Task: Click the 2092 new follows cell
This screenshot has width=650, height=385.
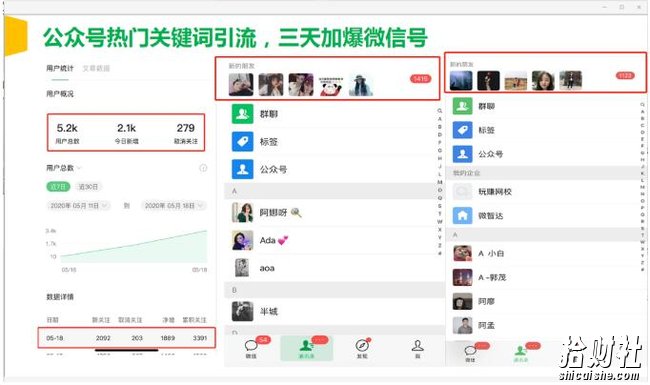Action: (x=103, y=338)
